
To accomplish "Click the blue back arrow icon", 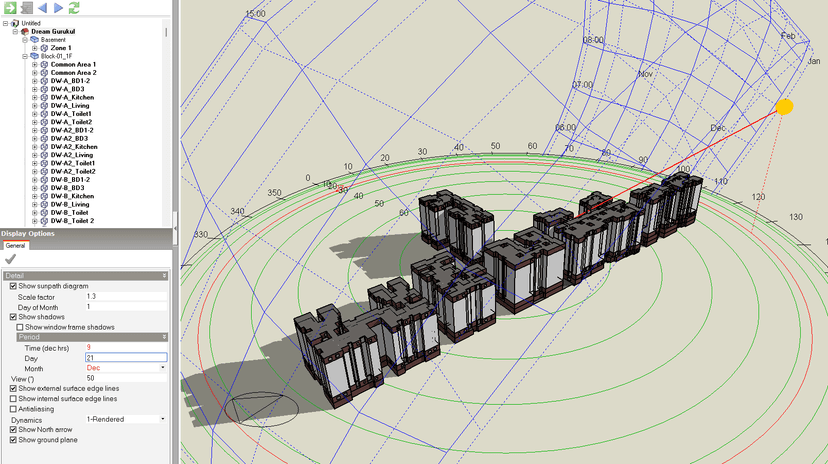I will (40, 8).
